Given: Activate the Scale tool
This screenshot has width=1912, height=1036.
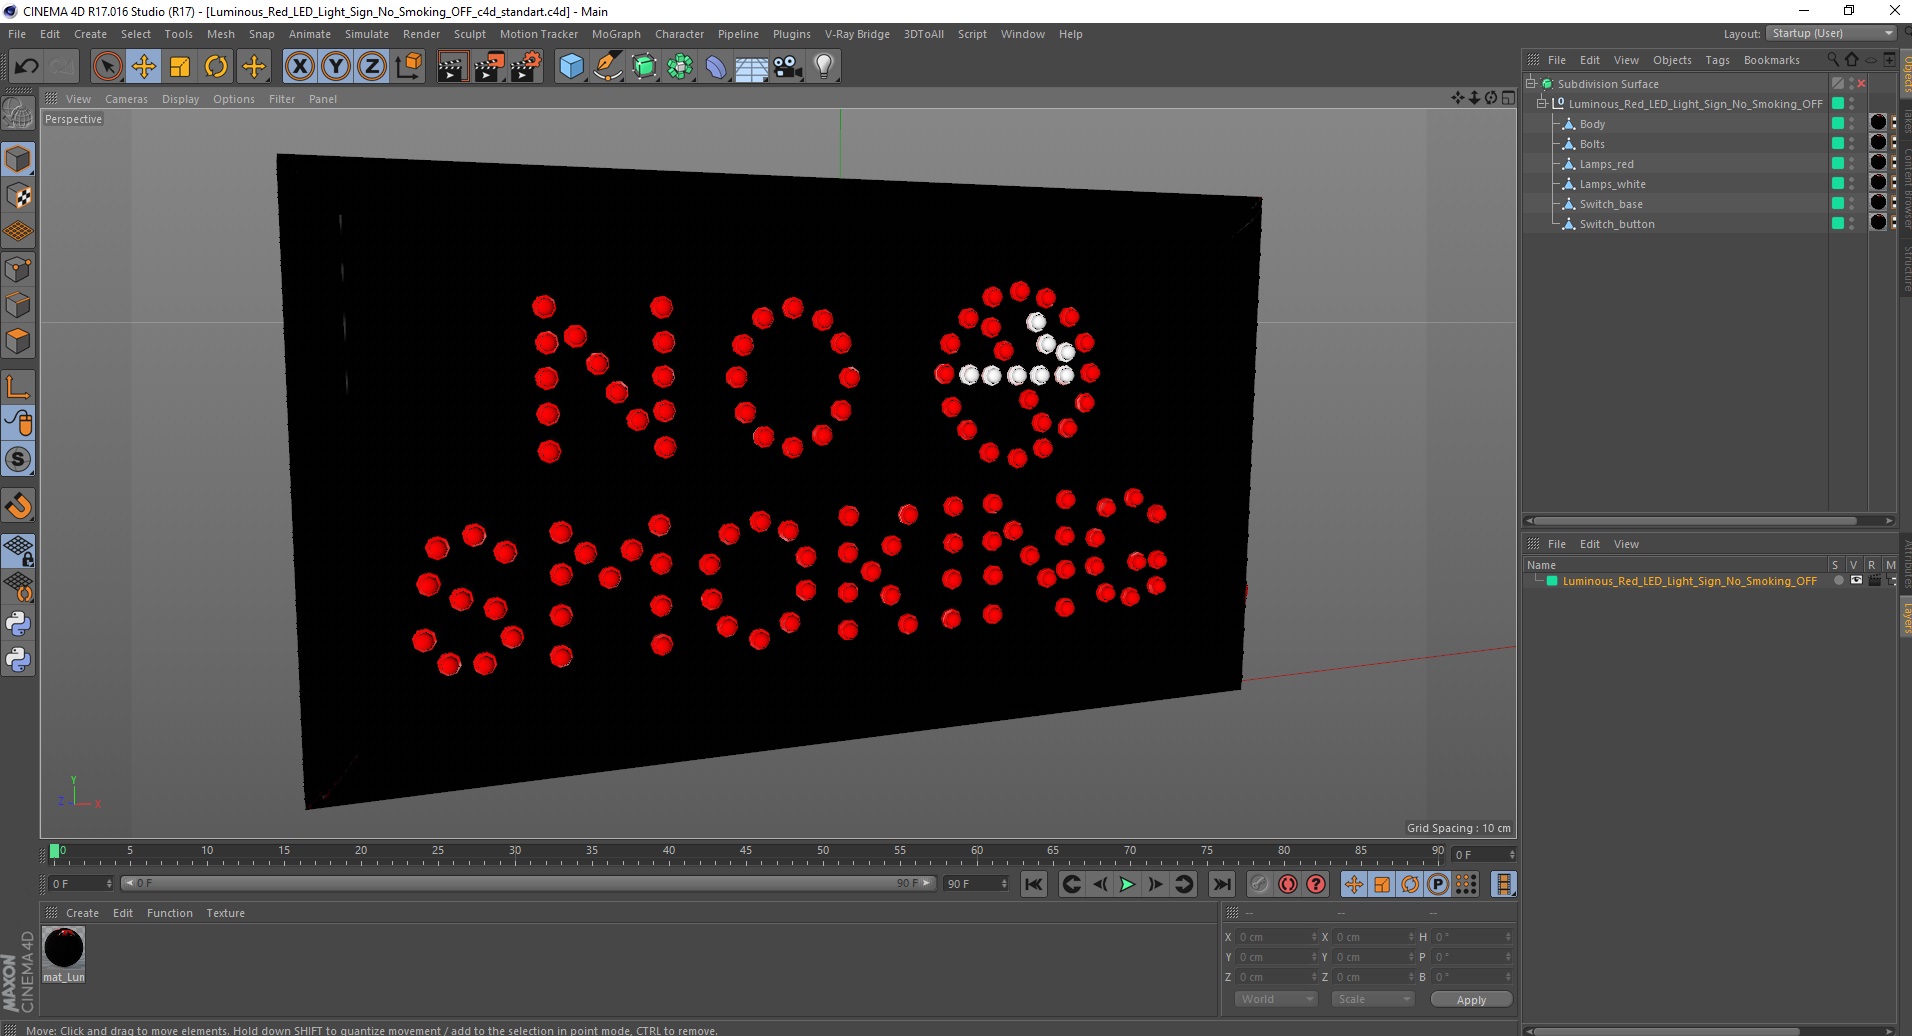Looking at the screenshot, I should [x=180, y=67].
